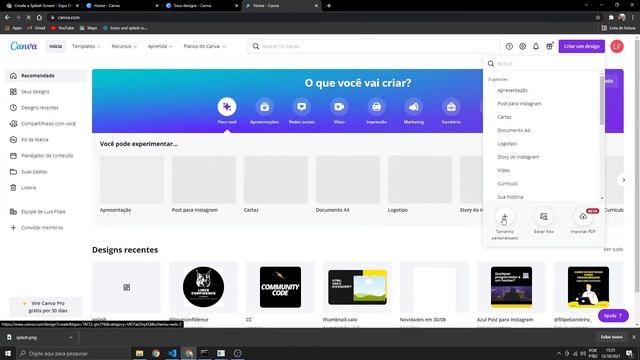
Task: Open VS Code from the taskbar
Action: (x=172, y=353)
